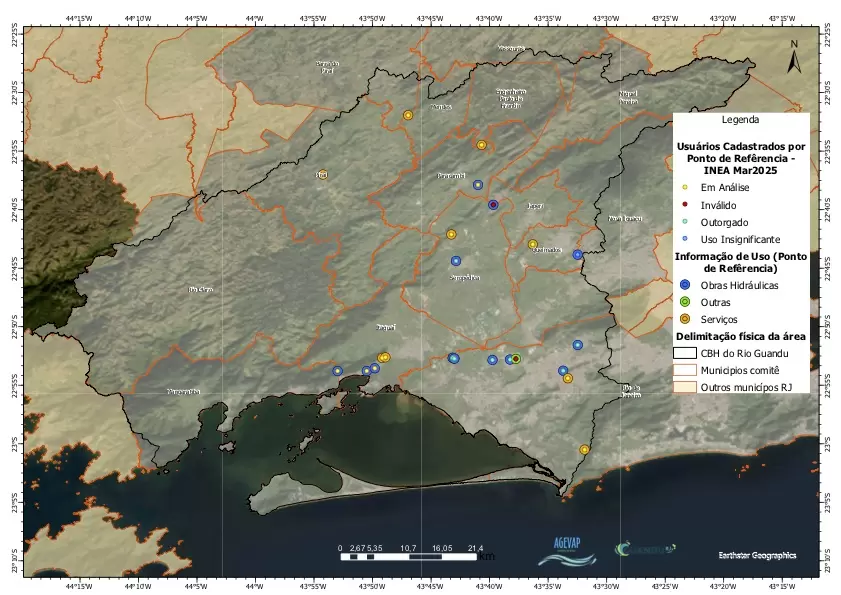
Task: Select the Uso Insignificante blue legend dot
Action: point(684,239)
